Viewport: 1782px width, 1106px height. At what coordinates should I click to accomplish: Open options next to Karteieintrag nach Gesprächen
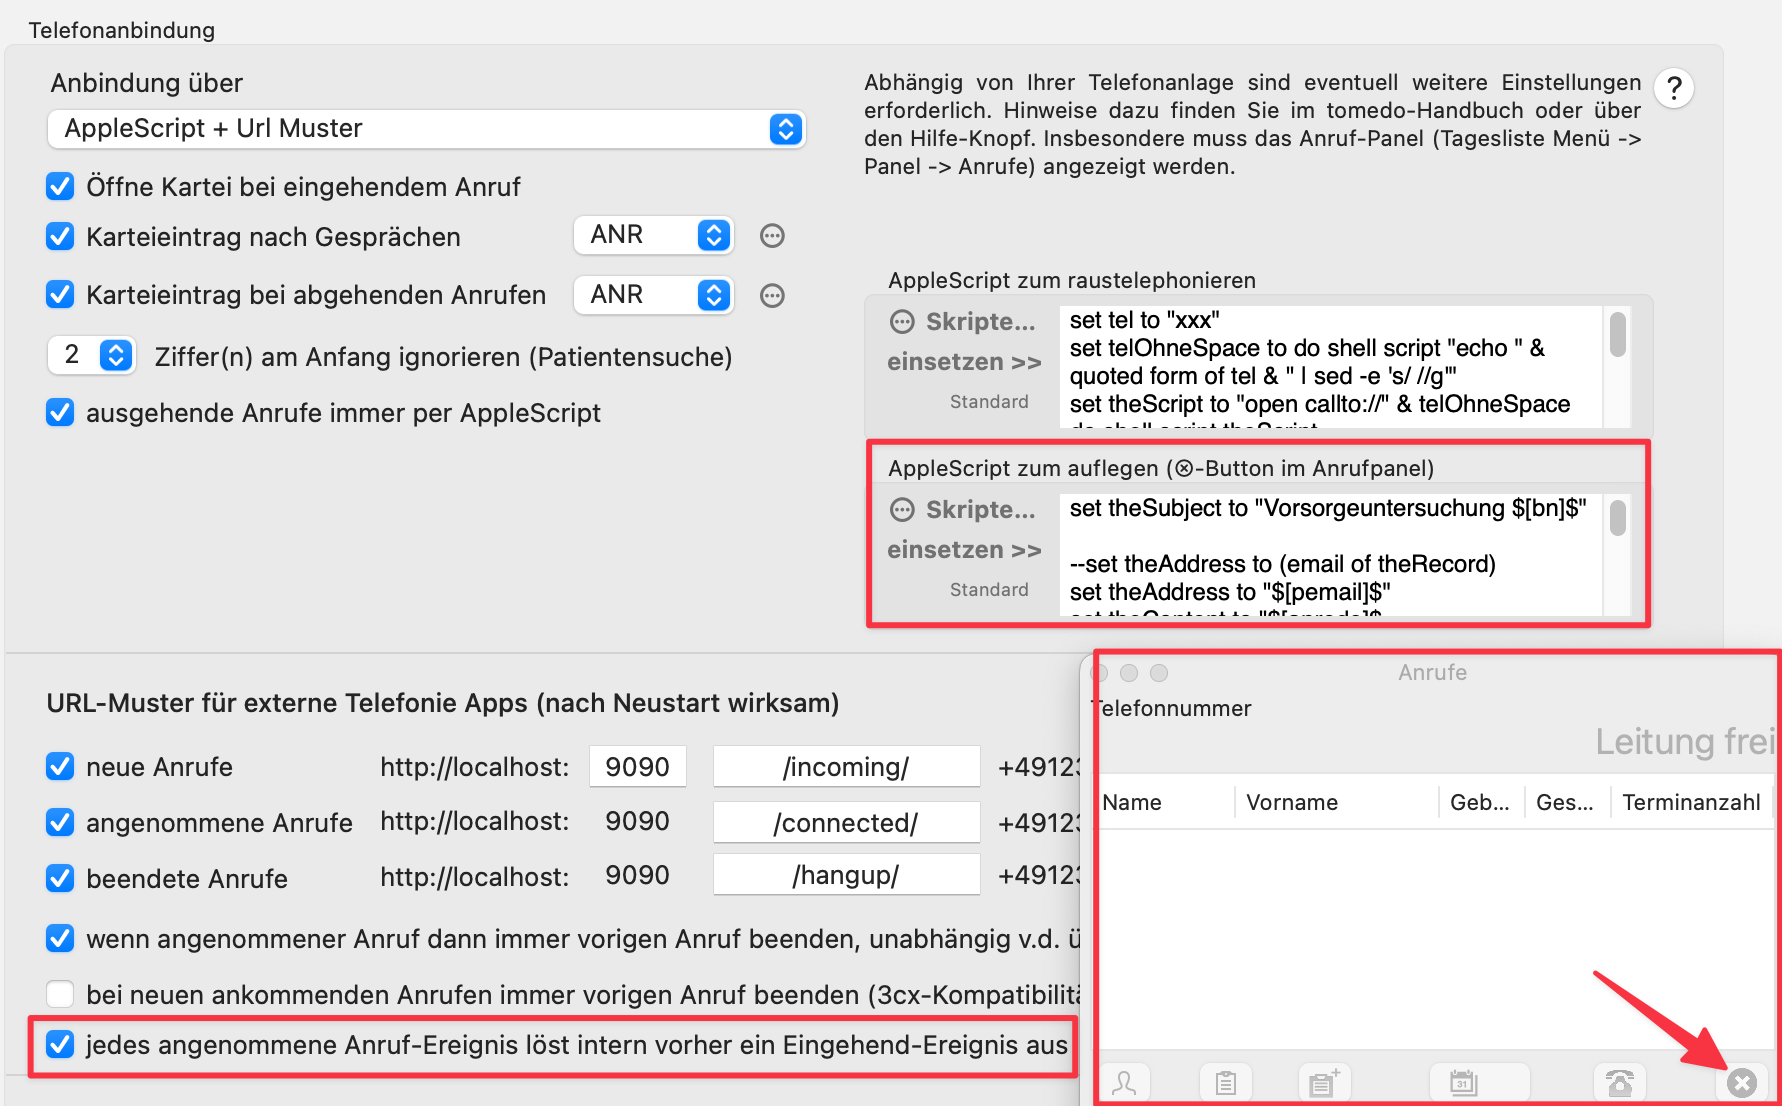pyautogui.click(x=772, y=236)
